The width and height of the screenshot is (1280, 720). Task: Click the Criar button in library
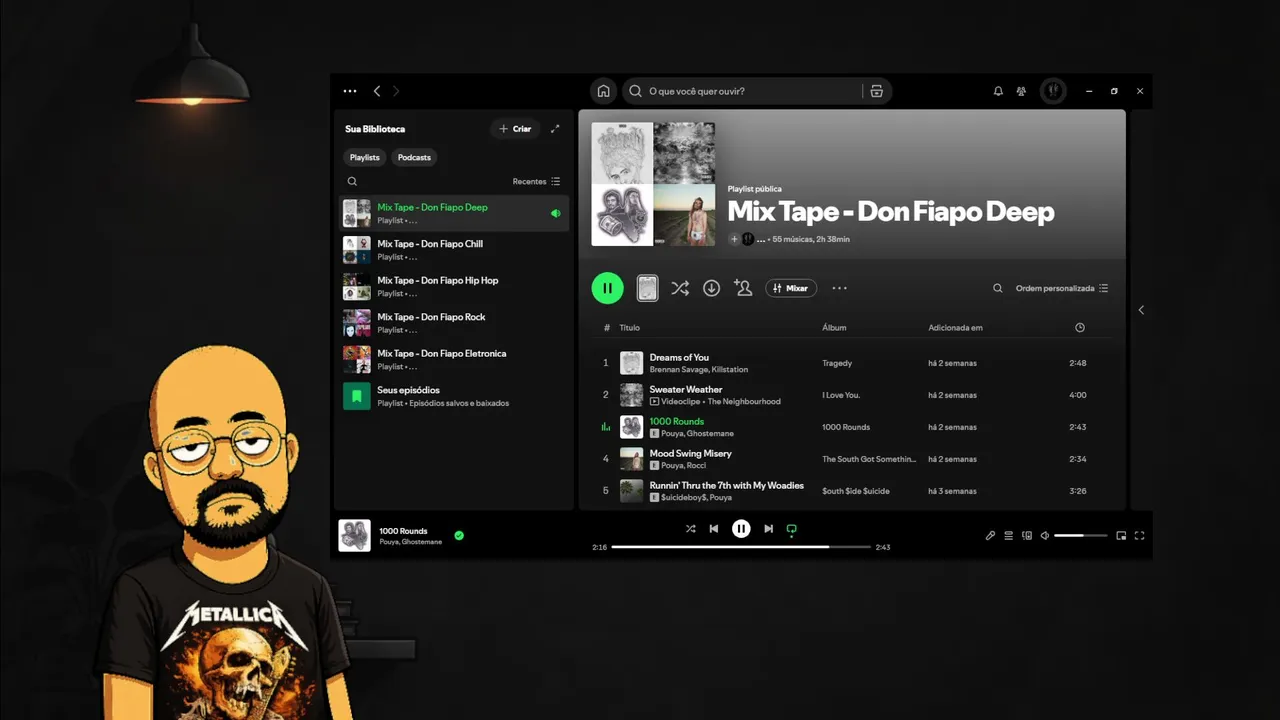pos(515,129)
